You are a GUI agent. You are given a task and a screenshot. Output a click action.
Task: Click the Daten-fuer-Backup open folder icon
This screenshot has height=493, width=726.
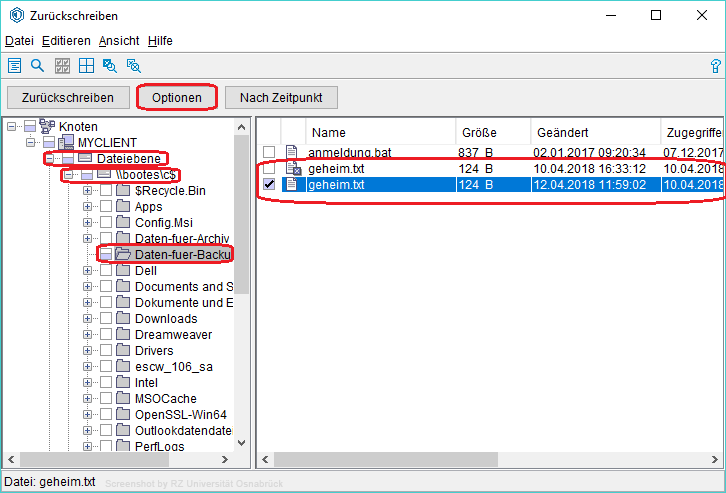(x=122, y=255)
